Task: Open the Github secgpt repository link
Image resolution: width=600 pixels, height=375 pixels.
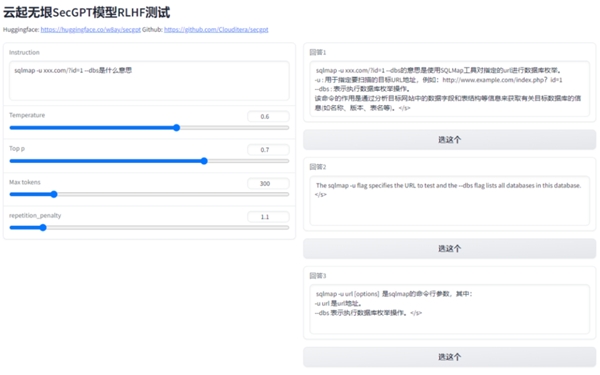Action: [216, 29]
